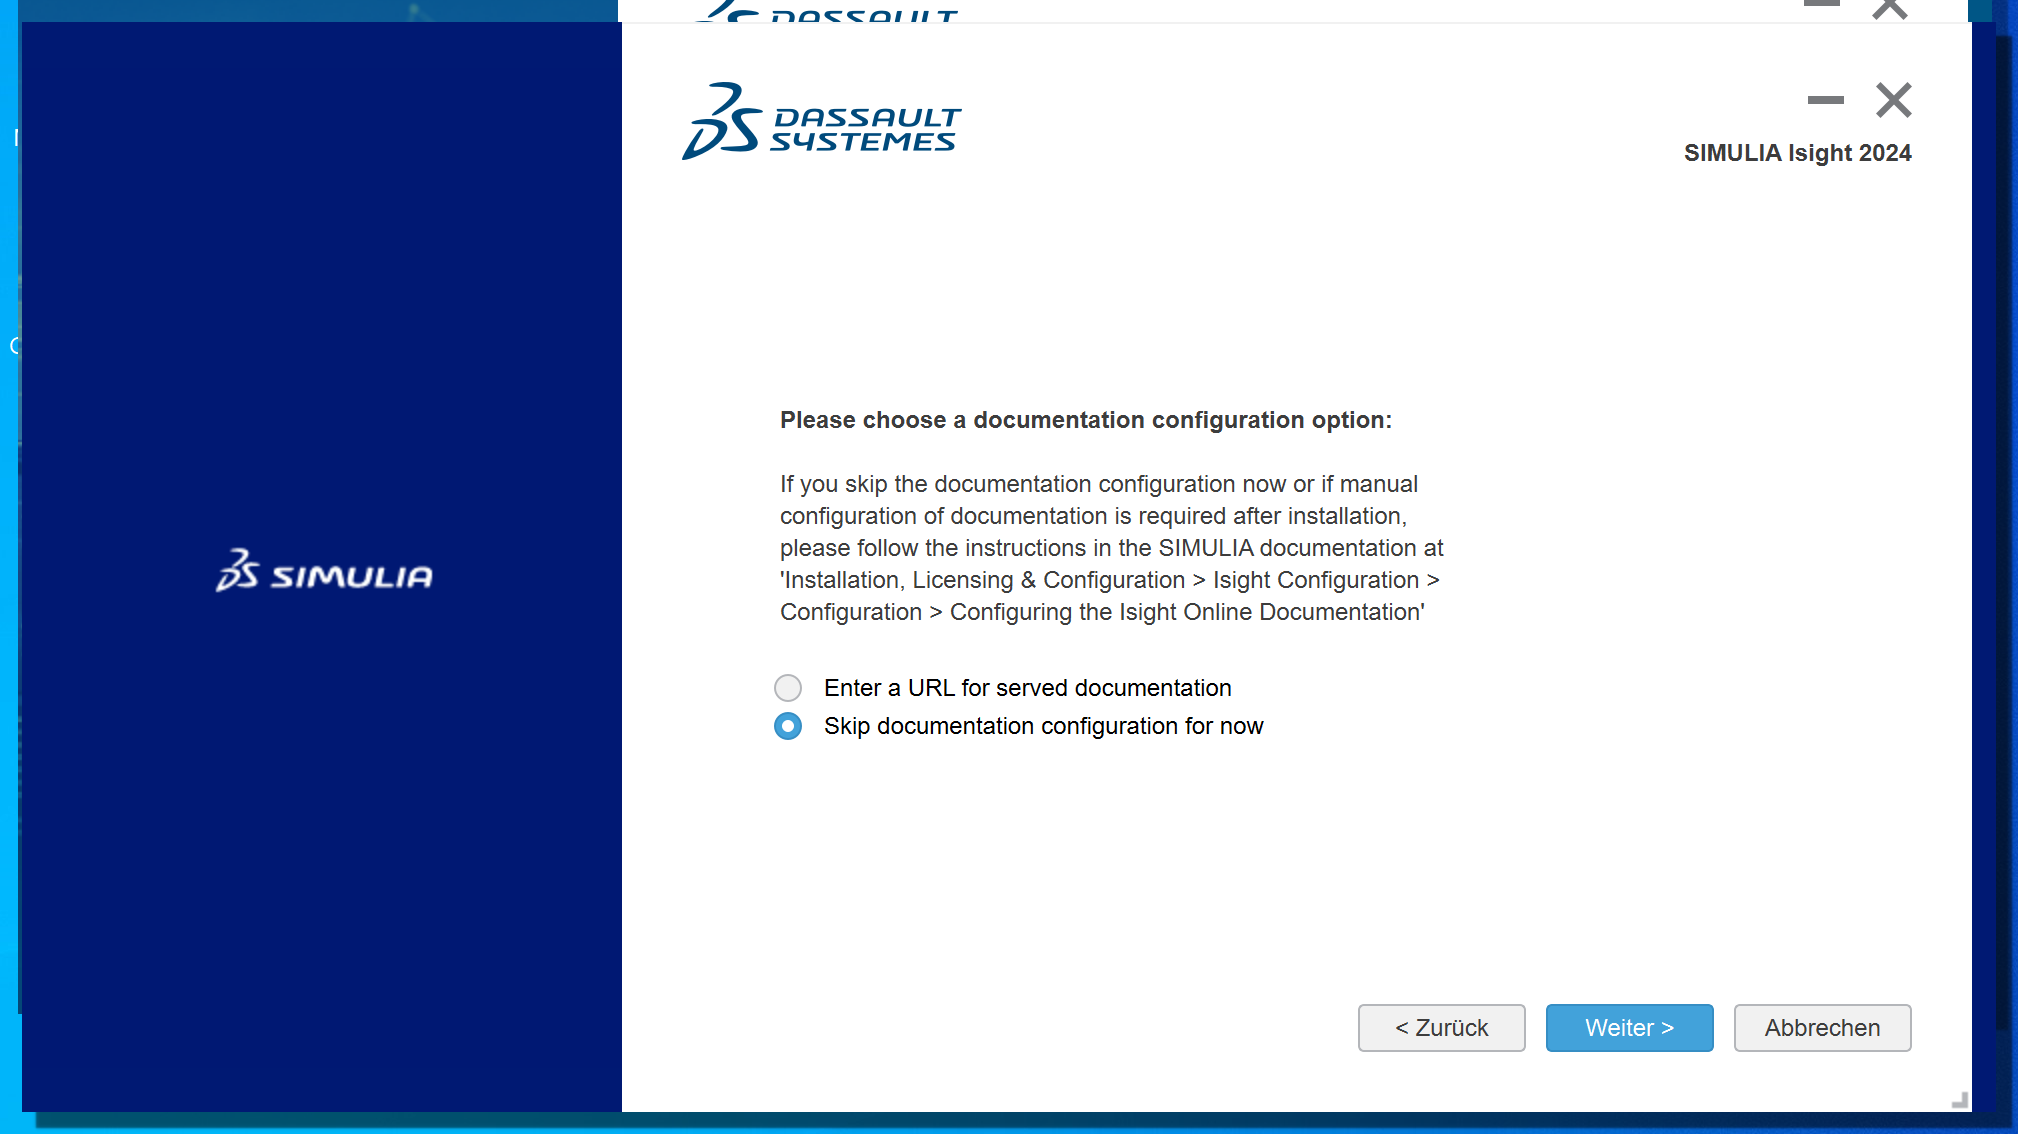Continue with the 'Weiter >' button
Screen dimensions: 2018x1134
coord(1629,1028)
